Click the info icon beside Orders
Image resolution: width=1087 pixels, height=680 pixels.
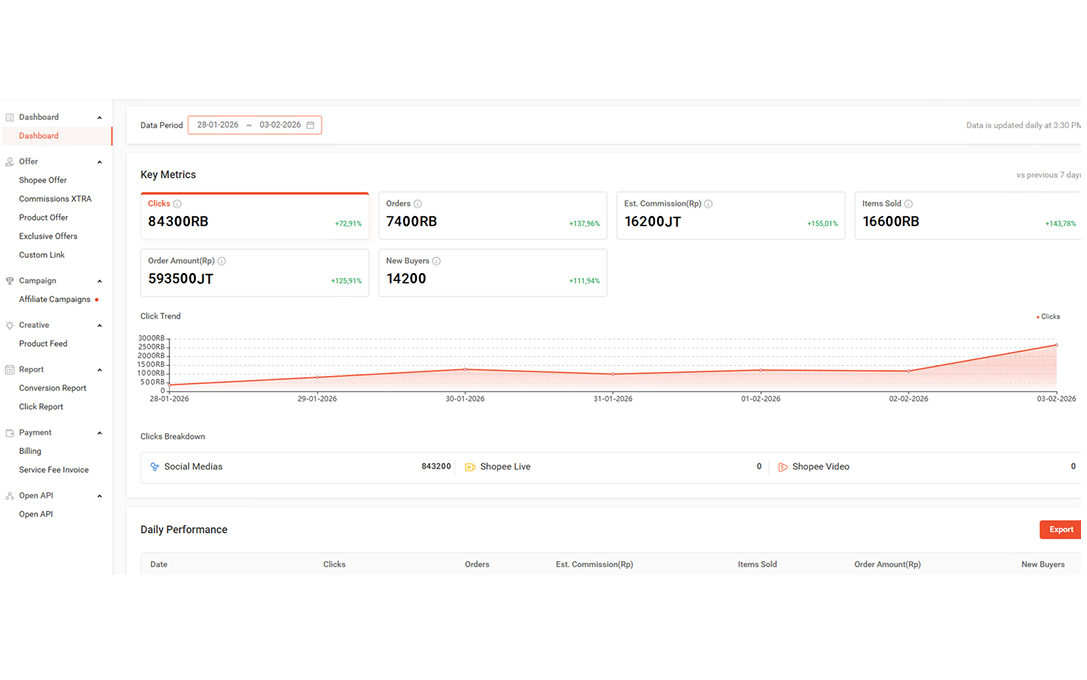(418, 204)
